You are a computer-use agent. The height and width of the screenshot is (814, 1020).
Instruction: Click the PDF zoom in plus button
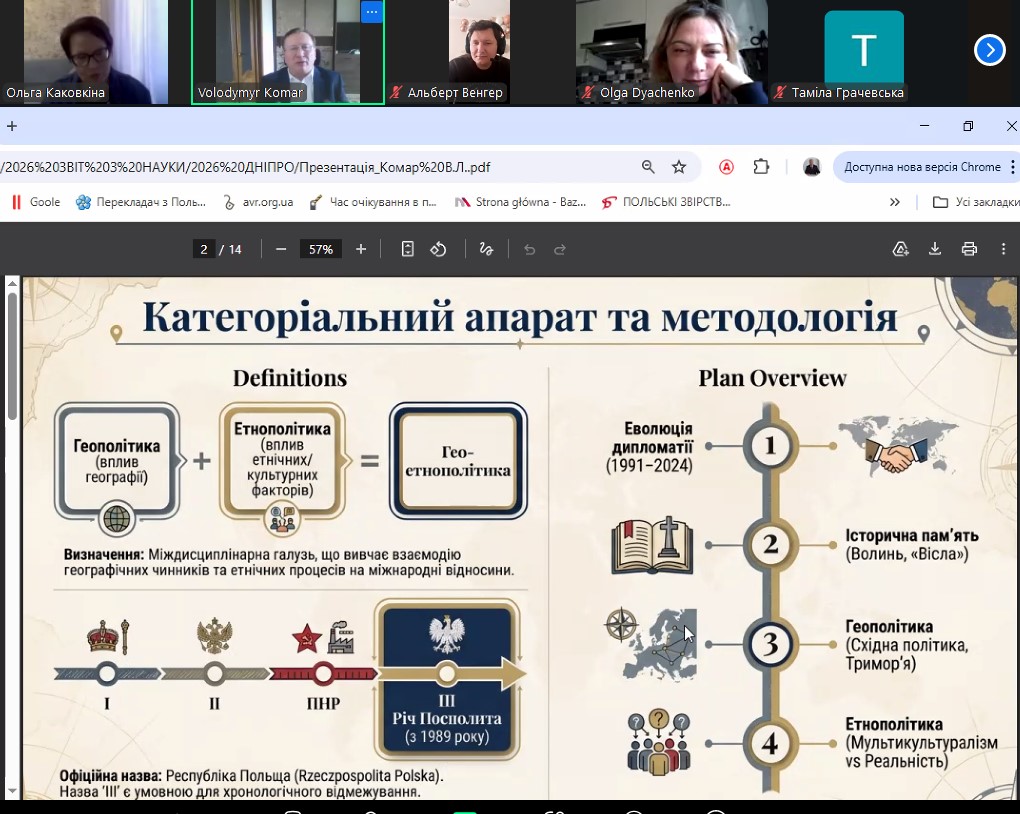pyautogui.click(x=361, y=249)
